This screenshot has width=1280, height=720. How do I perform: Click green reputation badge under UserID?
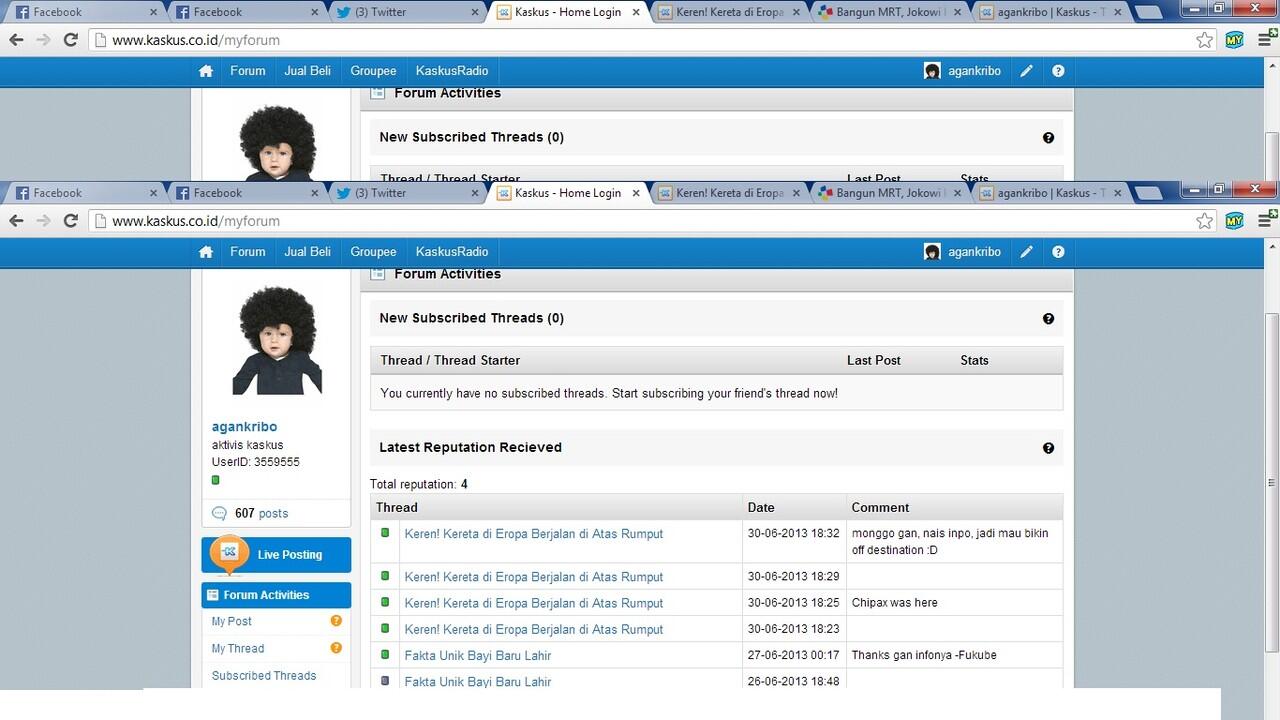[x=216, y=480]
